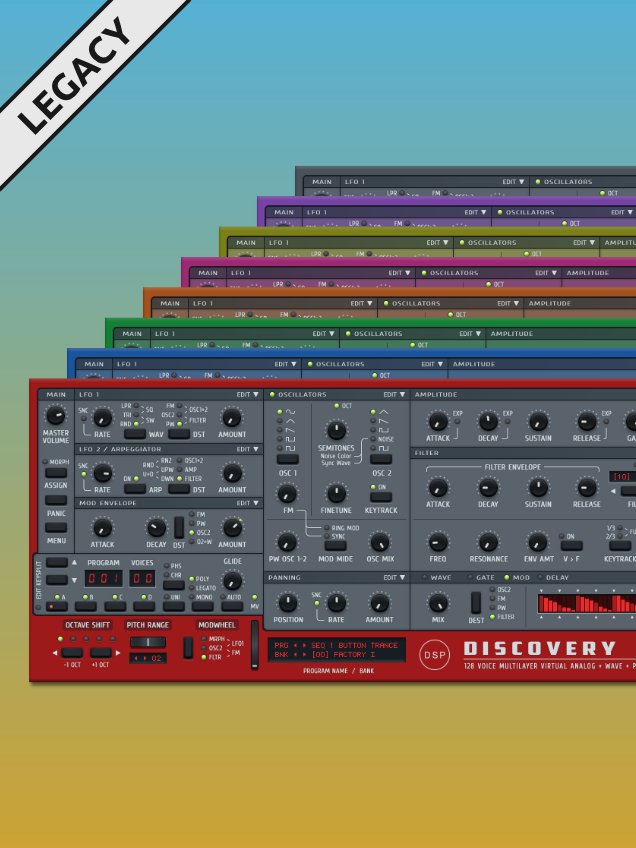Click the program up arrow icon
Viewport: 636px width, 848px height.
point(74,562)
